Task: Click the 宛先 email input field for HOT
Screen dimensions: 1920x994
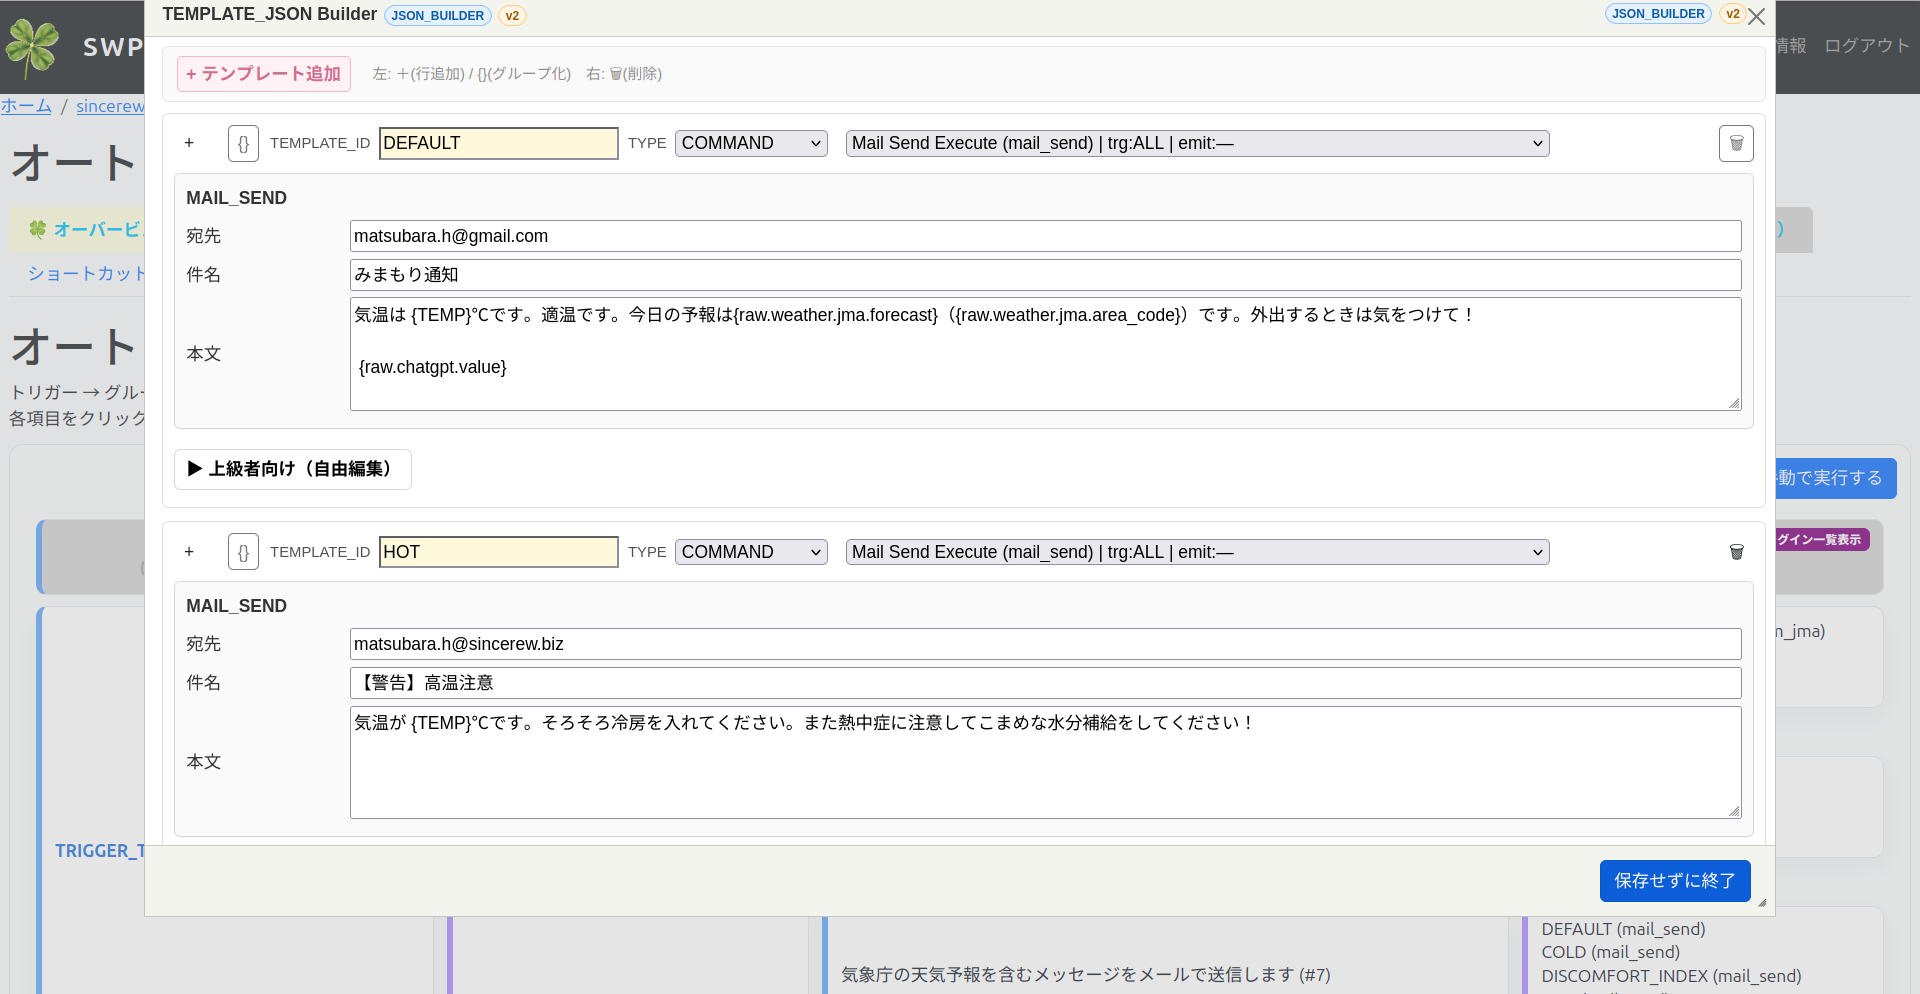Action: coord(1044,644)
